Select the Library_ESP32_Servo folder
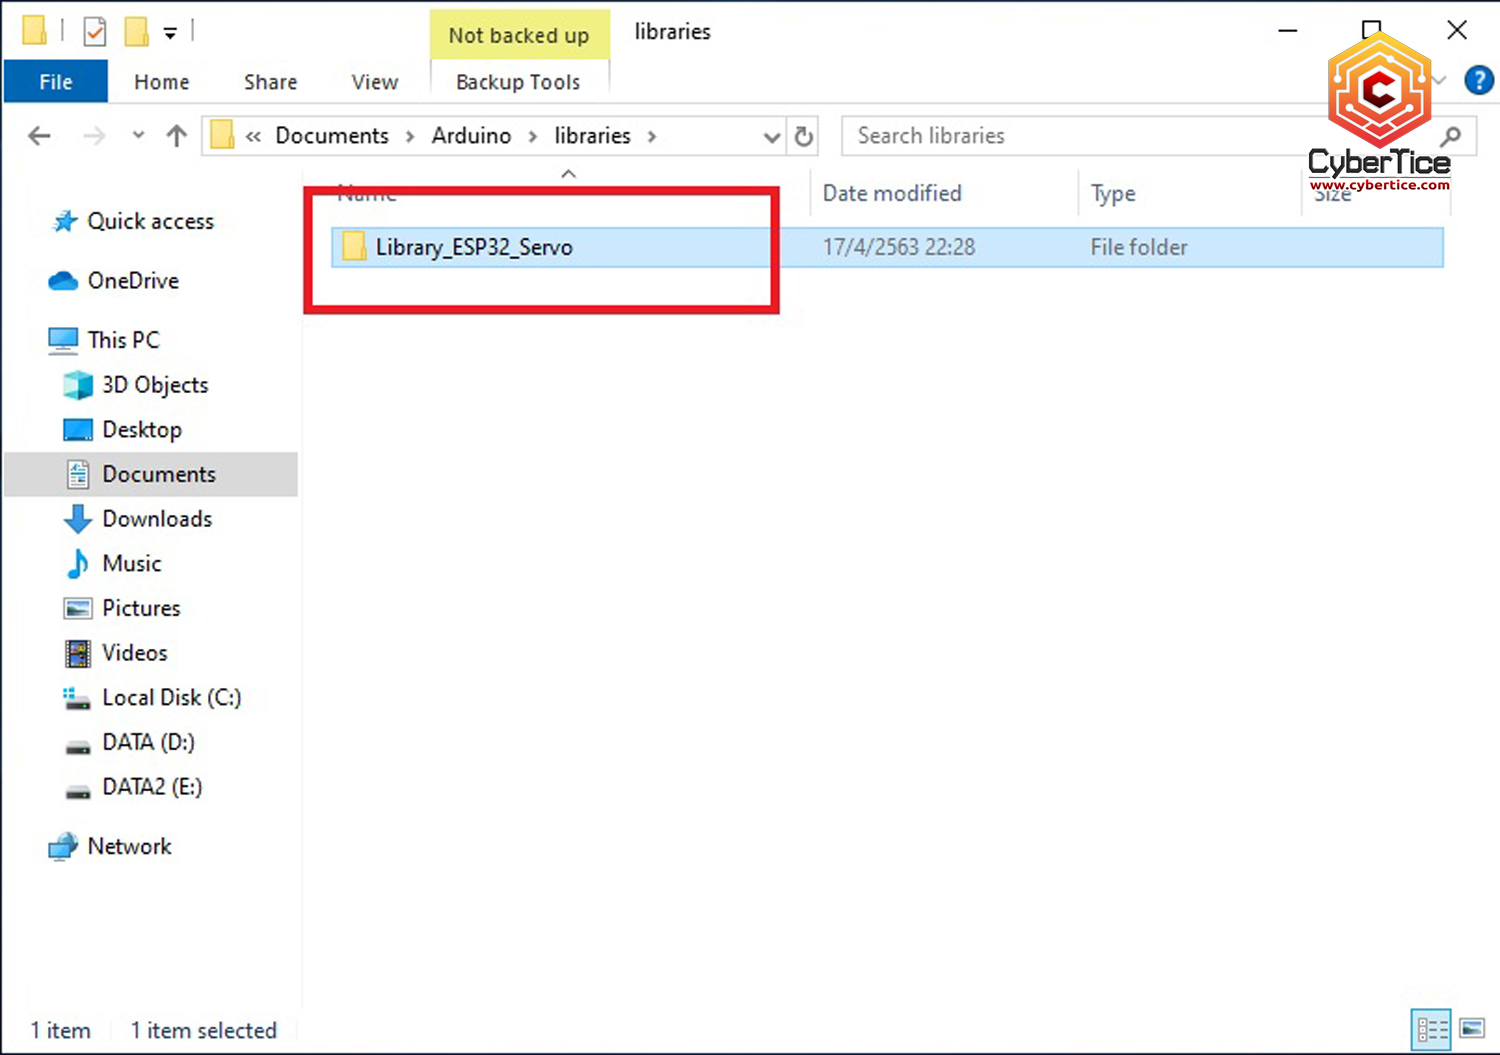Viewport: 1500px width, 1055px height. (x=474, y=247)
